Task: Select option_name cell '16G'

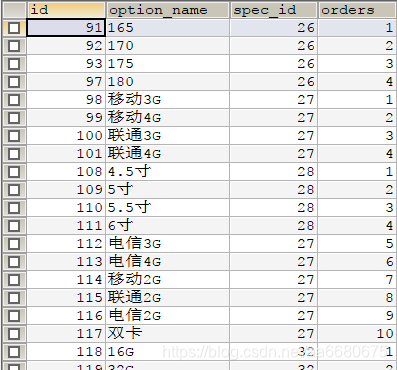Action: click(x=168, y=352)
